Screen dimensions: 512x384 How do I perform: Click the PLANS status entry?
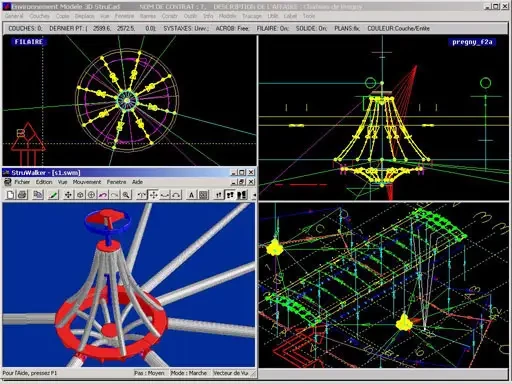click(x=347, y=29)
